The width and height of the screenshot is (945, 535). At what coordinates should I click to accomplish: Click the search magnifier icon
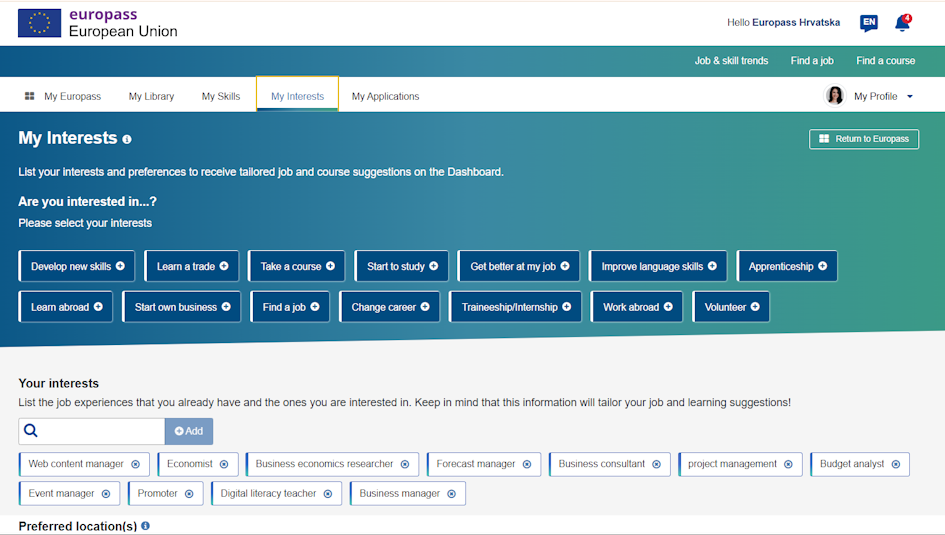click(31, 431)
